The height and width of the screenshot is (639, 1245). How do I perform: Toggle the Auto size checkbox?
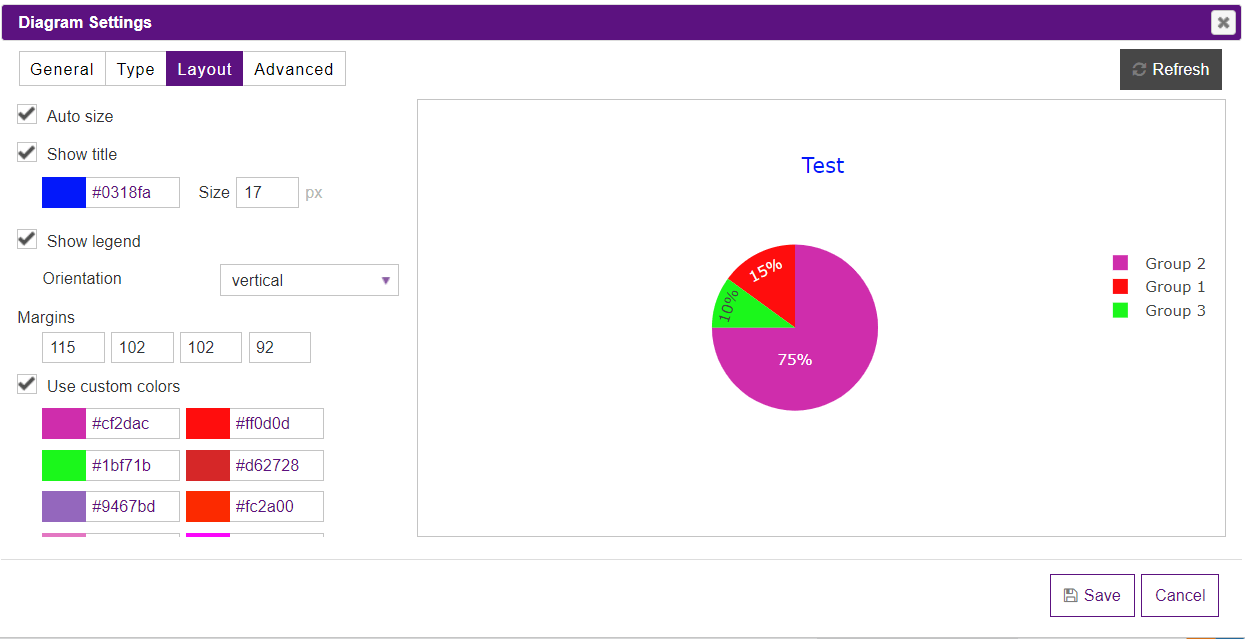[26, 113]
